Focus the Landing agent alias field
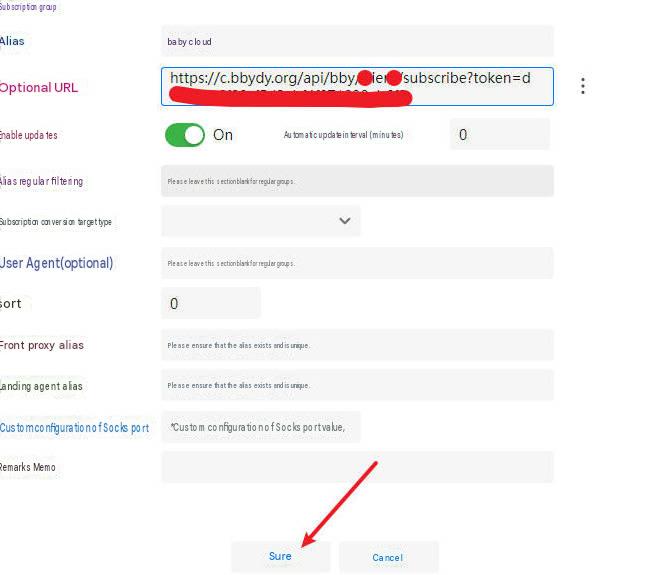The image size is (652, 575). [x=357, y=385]
